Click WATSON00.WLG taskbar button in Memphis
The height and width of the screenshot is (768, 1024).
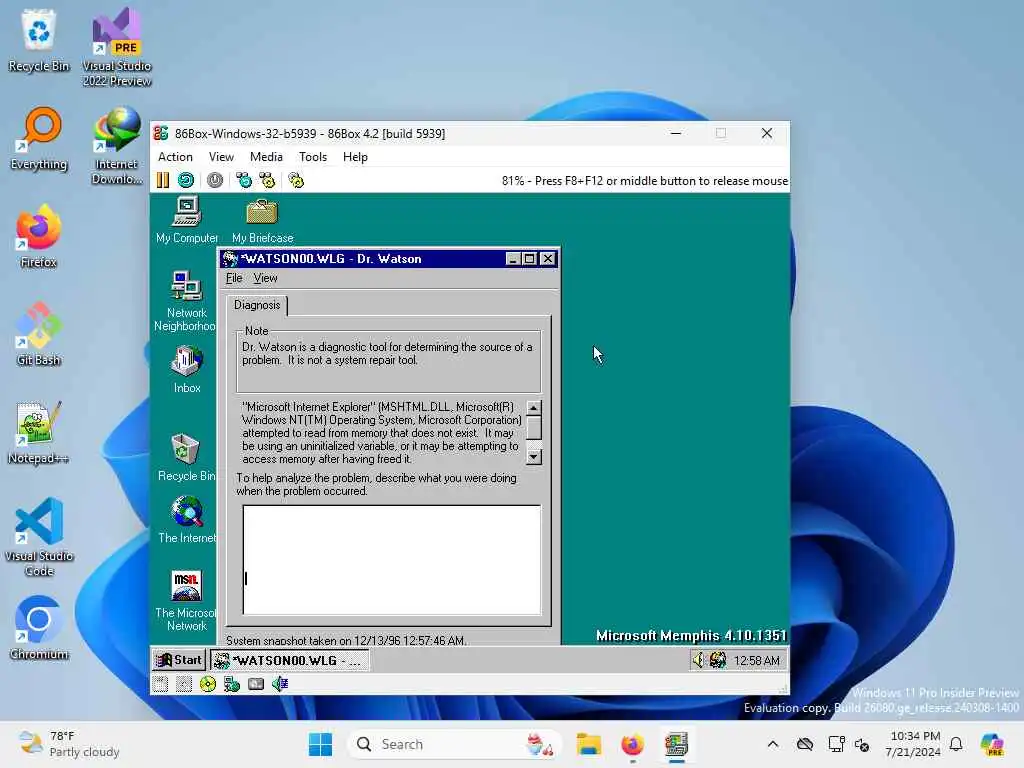289,660
